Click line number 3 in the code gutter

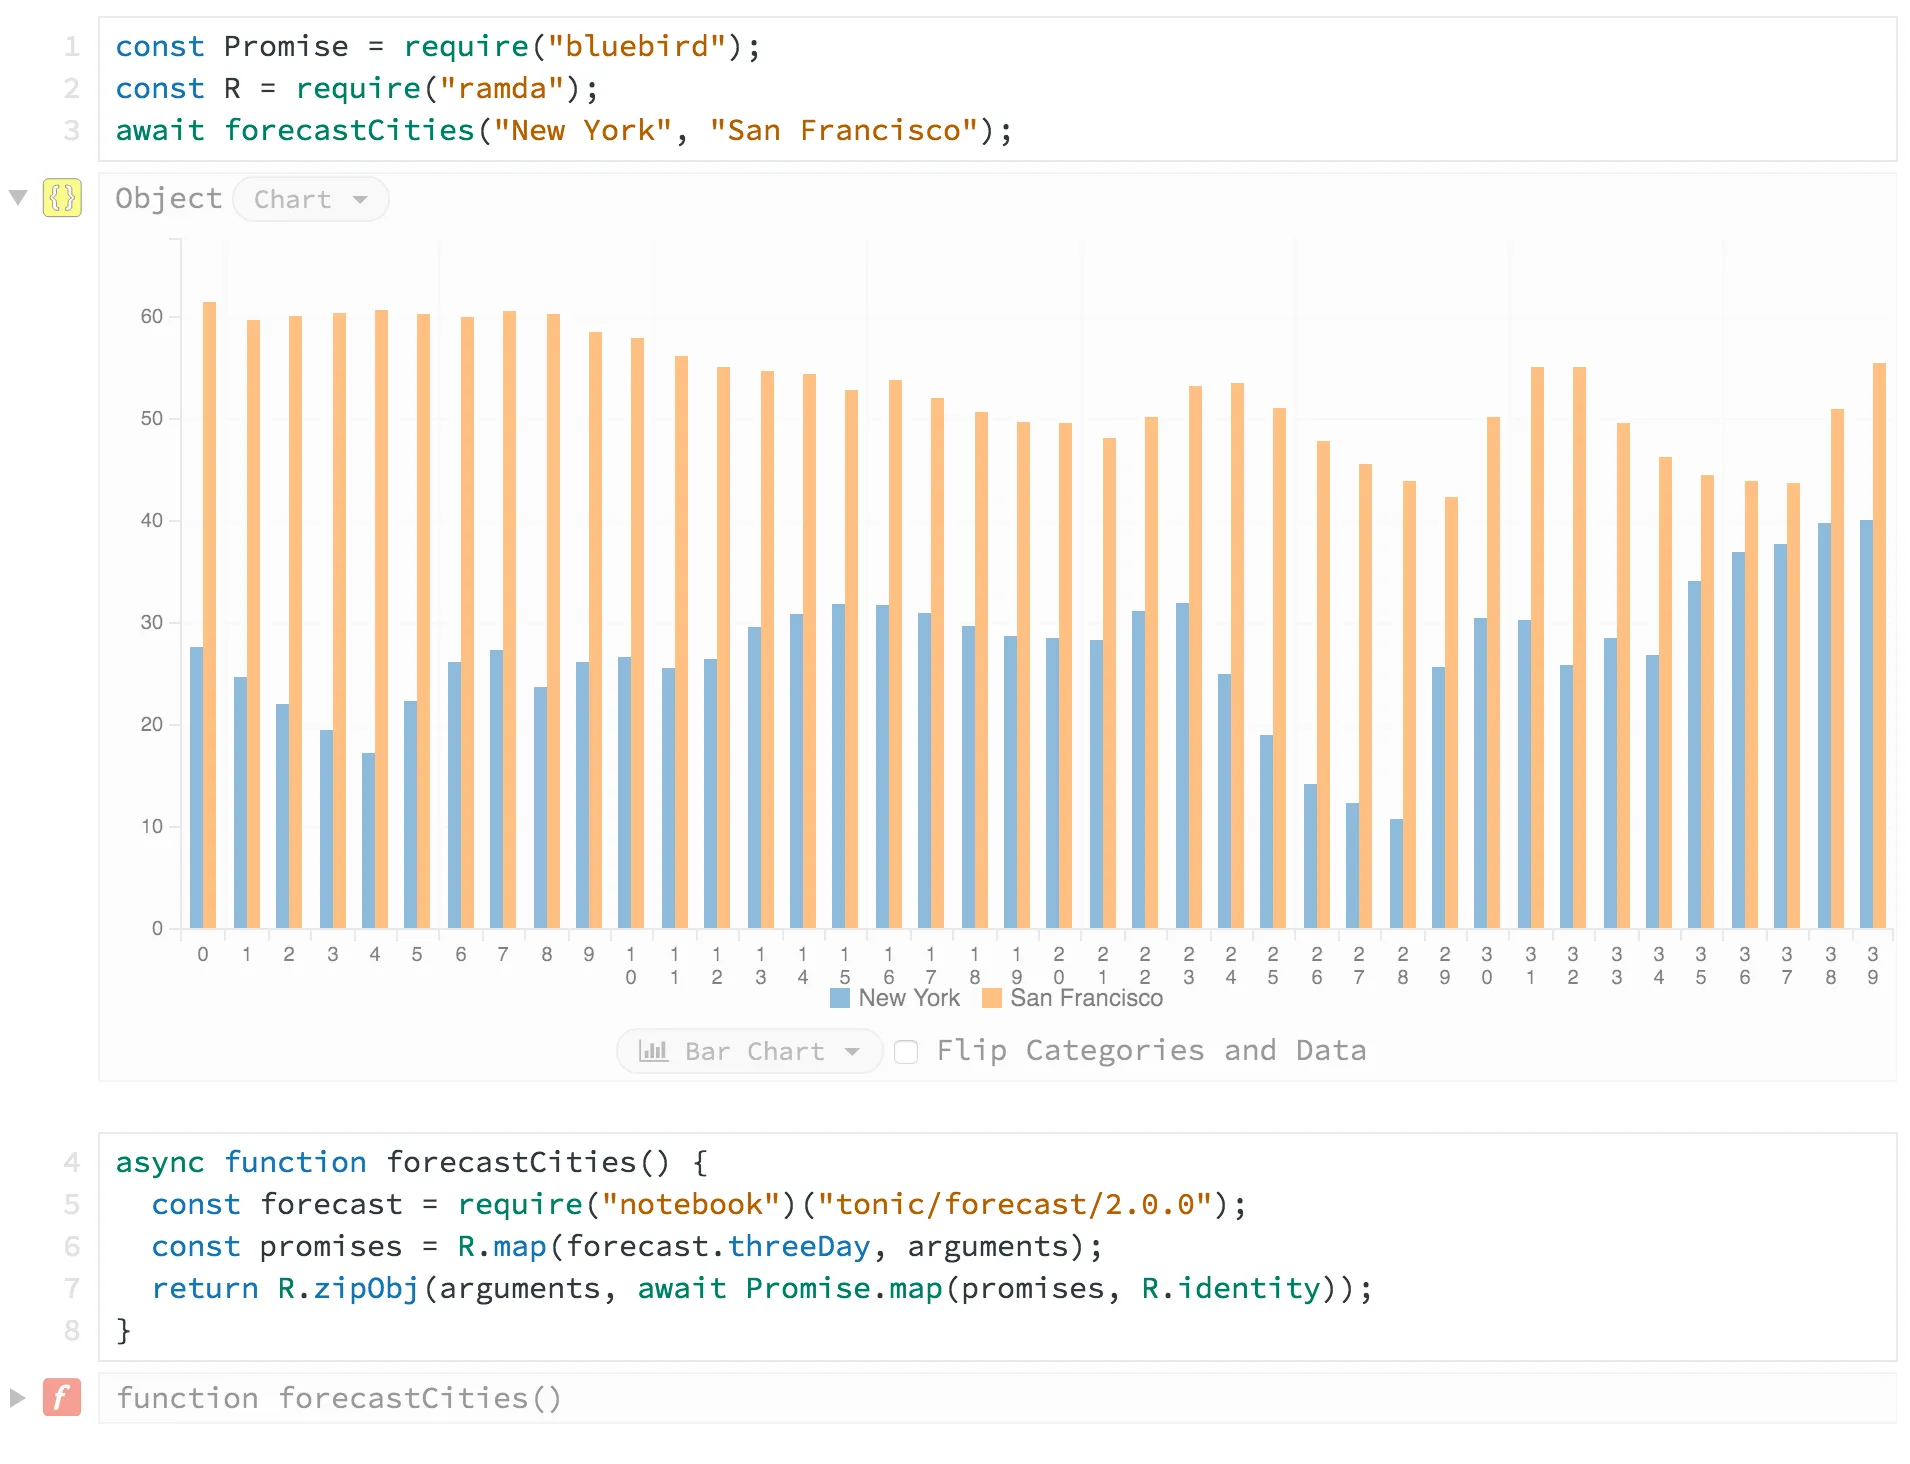point(70,130)
